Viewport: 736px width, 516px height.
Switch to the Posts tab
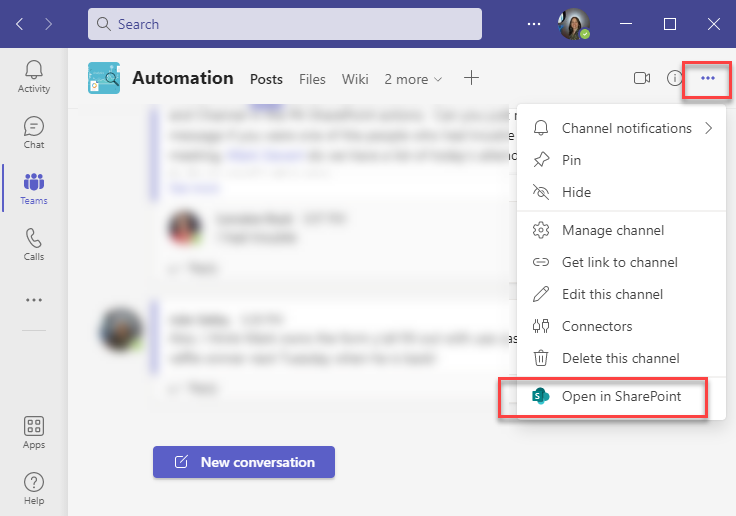coord(266,79)
